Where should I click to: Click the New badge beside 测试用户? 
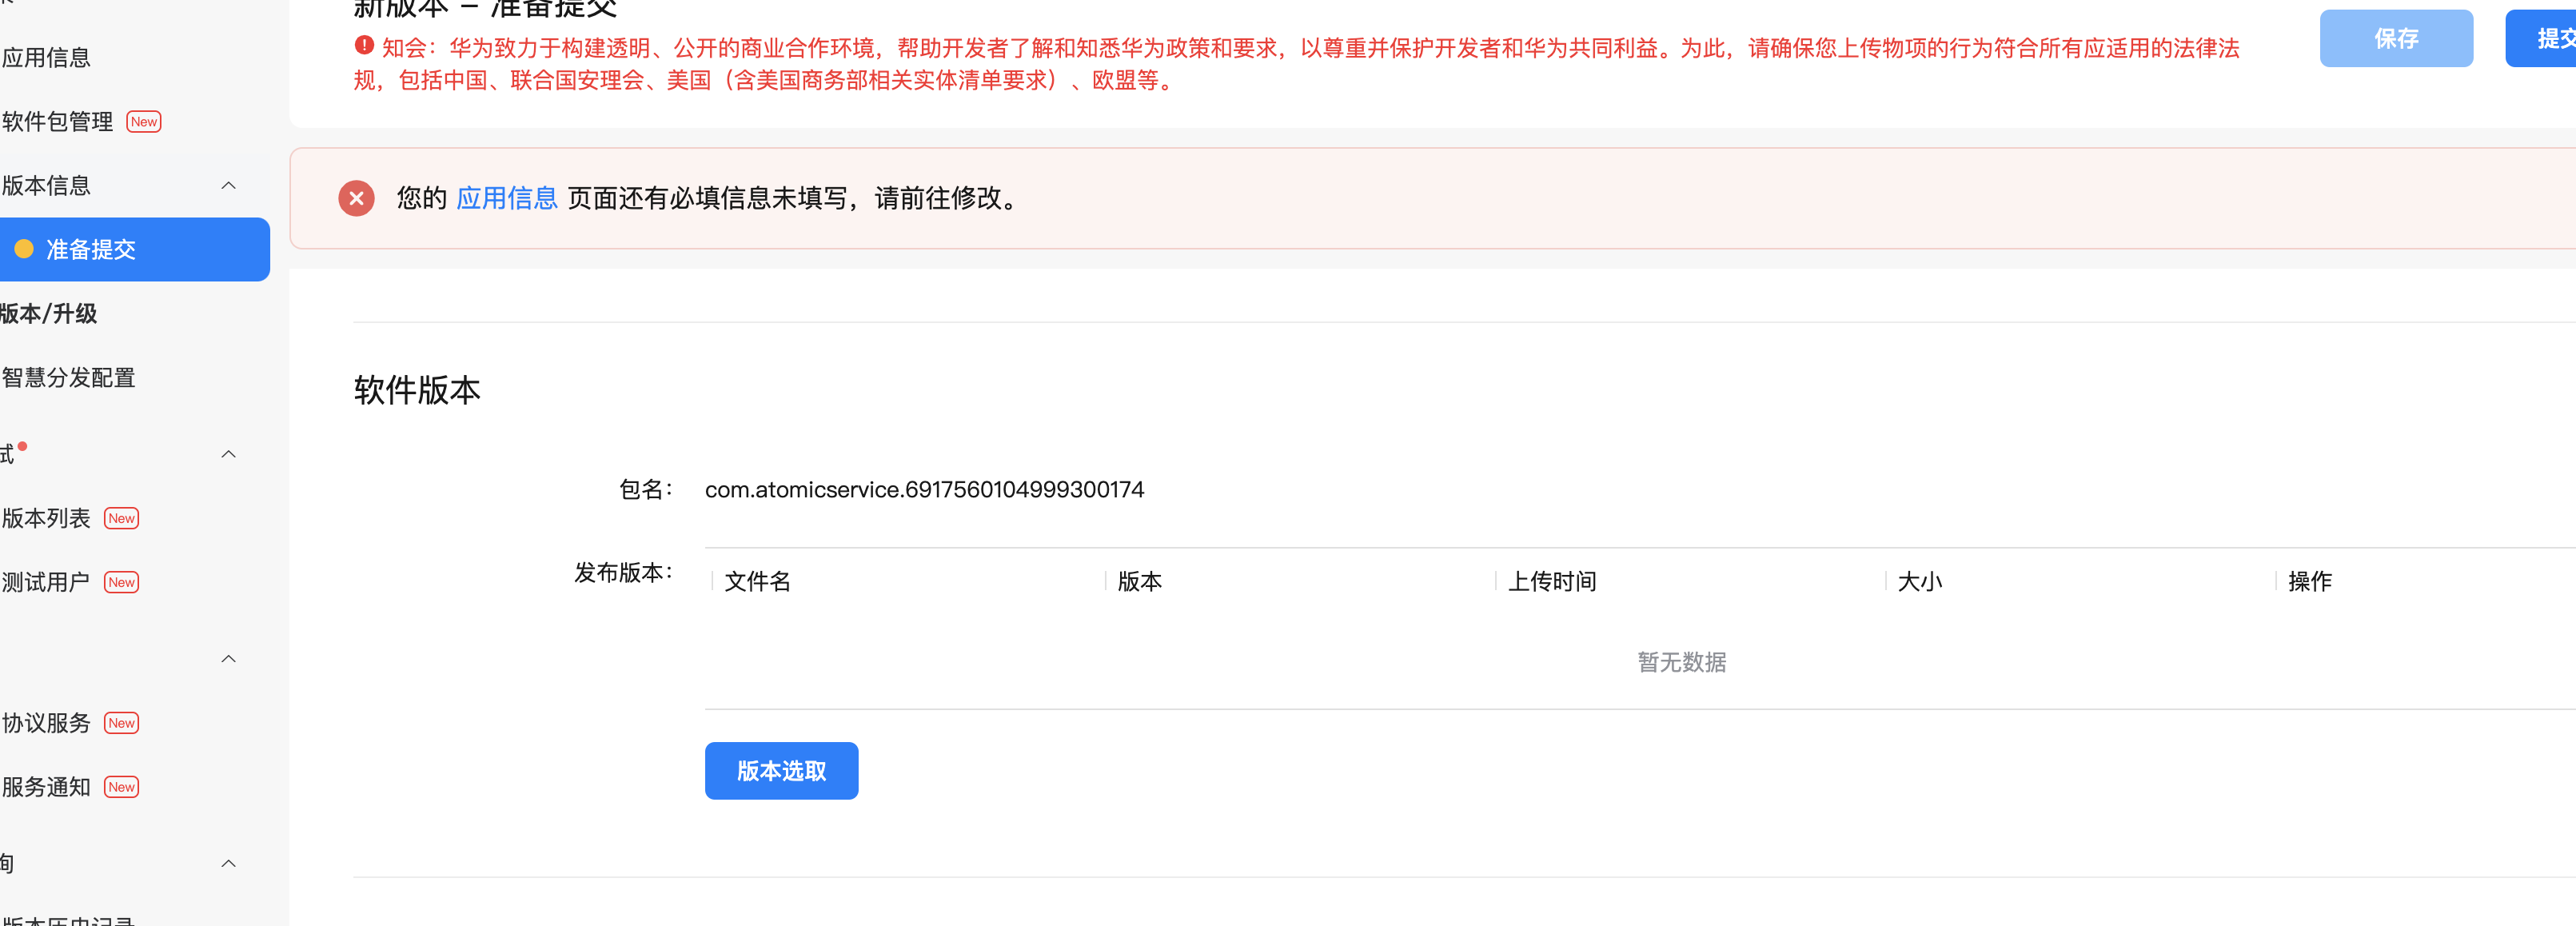pos(122,582)
